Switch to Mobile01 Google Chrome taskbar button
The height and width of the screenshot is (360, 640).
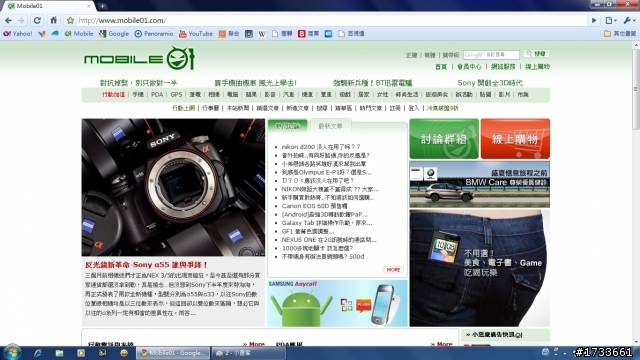[x=173, y=353]
